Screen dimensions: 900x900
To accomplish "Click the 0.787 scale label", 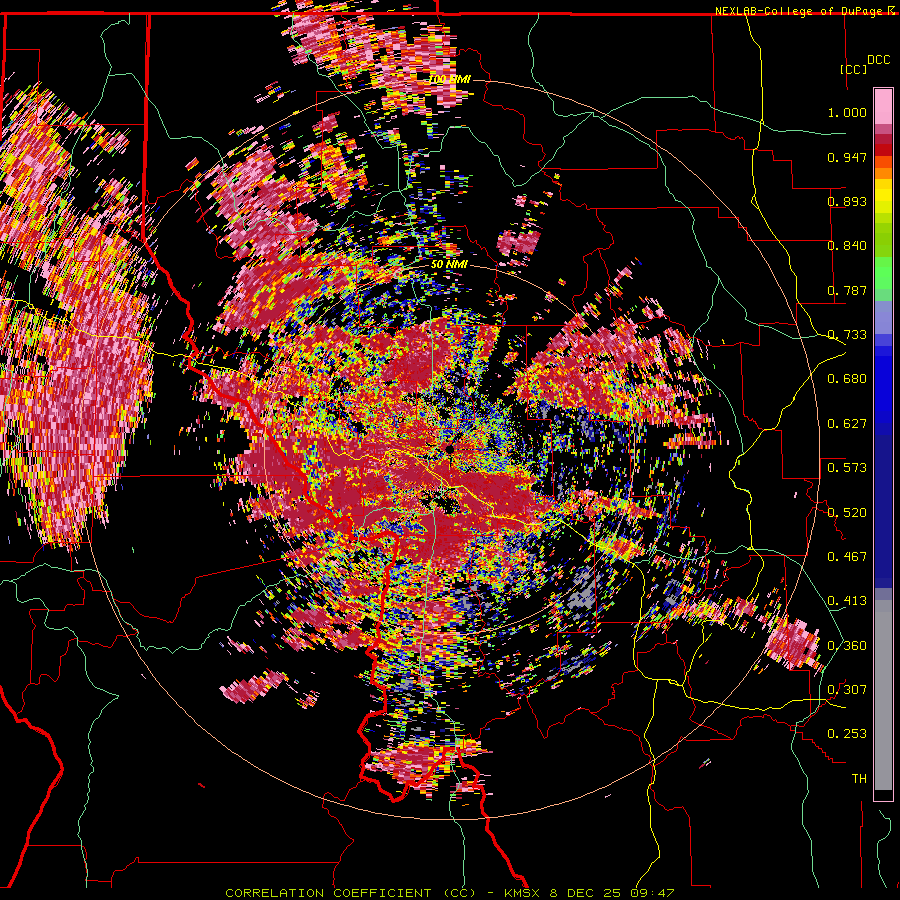I will pyautogui.click(x=847, y=290).
